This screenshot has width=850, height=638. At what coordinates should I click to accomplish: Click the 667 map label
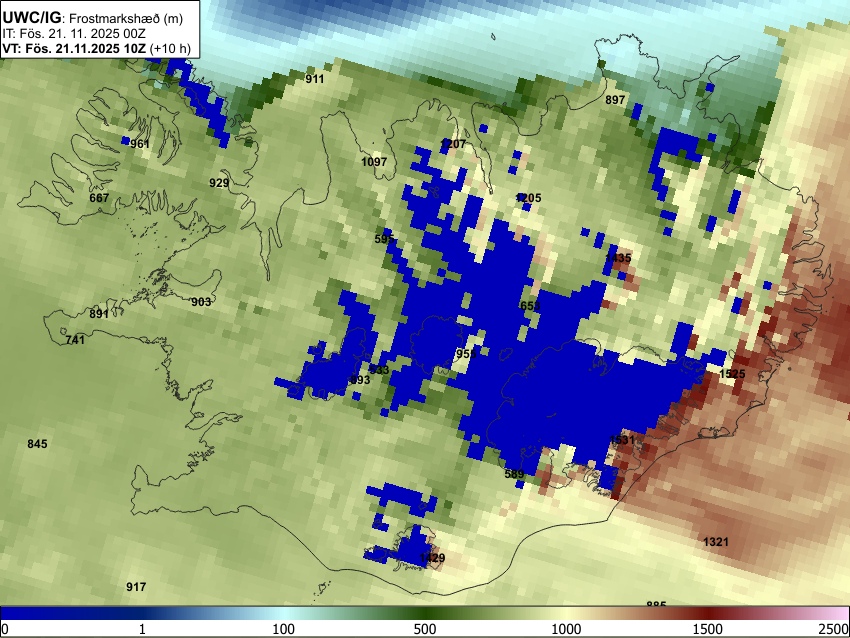tap(99, 198)
